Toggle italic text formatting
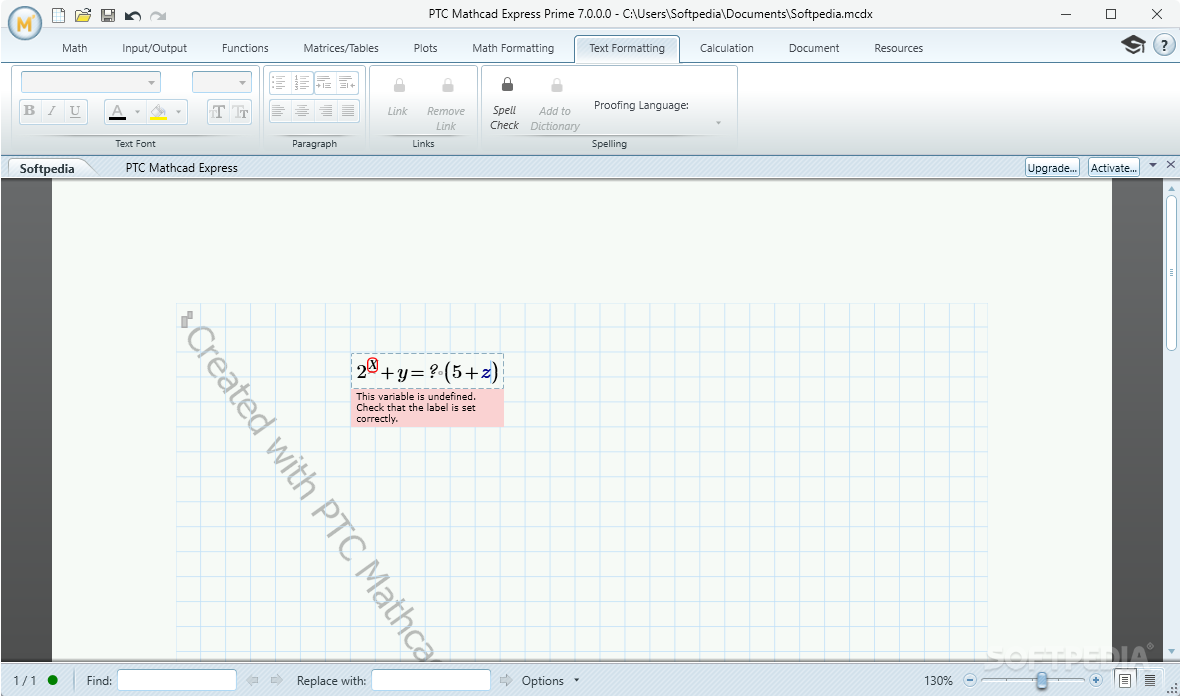Screen dimensions: 1181x697 [52, 112]
